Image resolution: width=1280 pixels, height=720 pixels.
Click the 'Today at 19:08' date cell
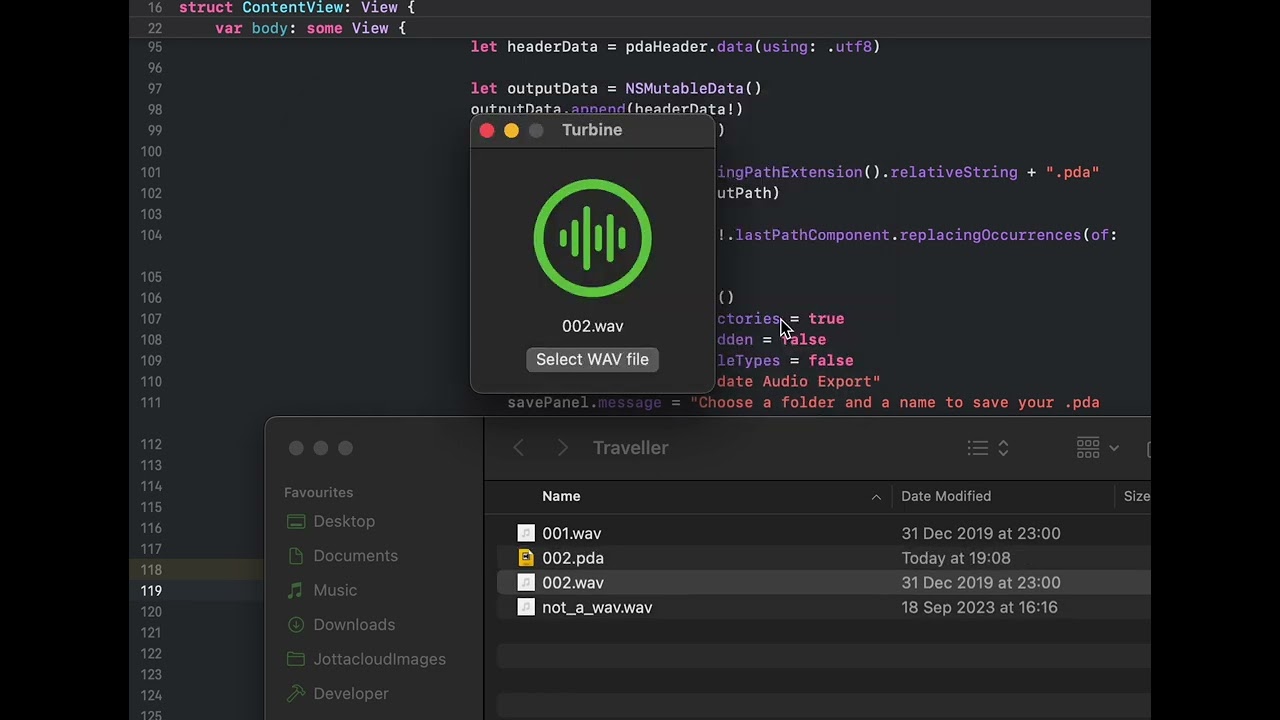(956, 558)
